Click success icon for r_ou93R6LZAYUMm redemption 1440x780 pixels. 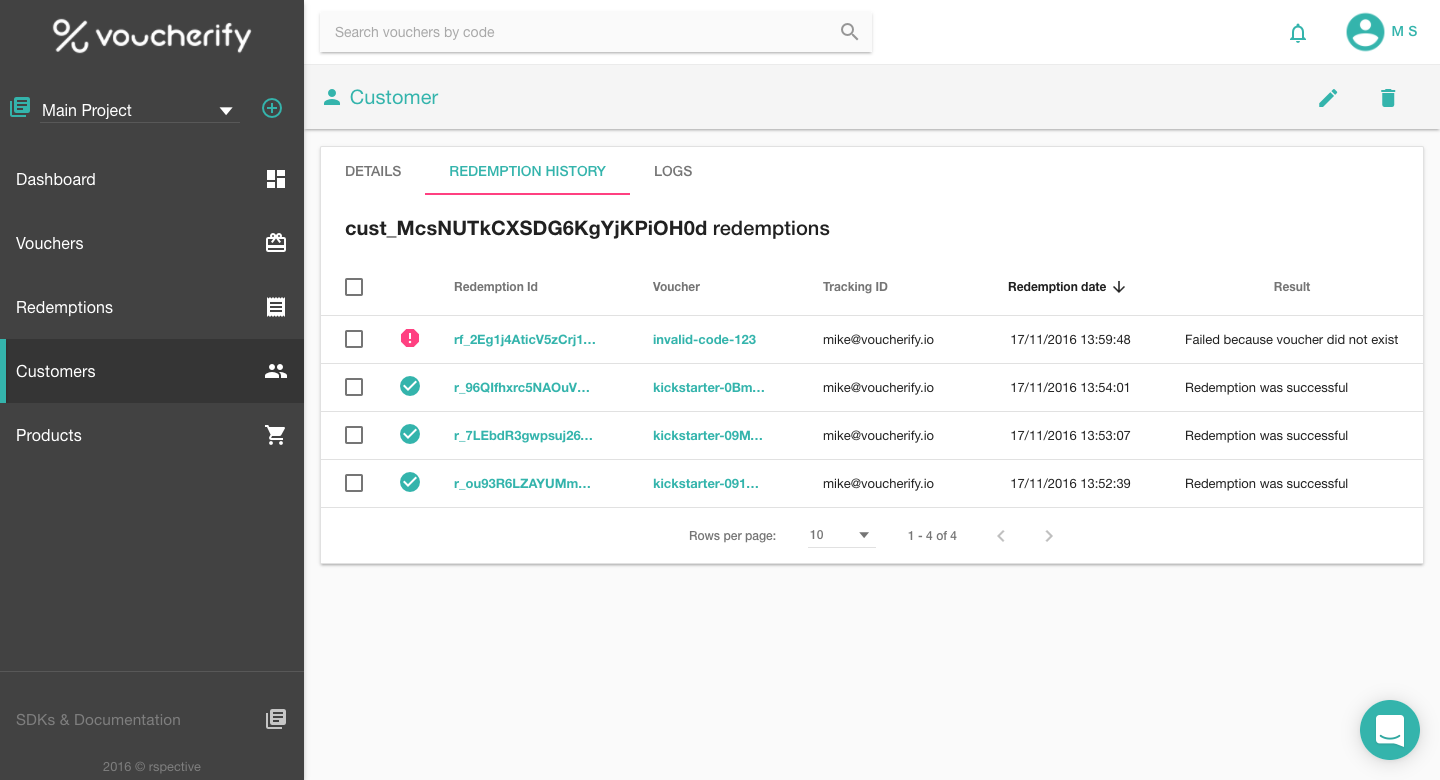410,482
